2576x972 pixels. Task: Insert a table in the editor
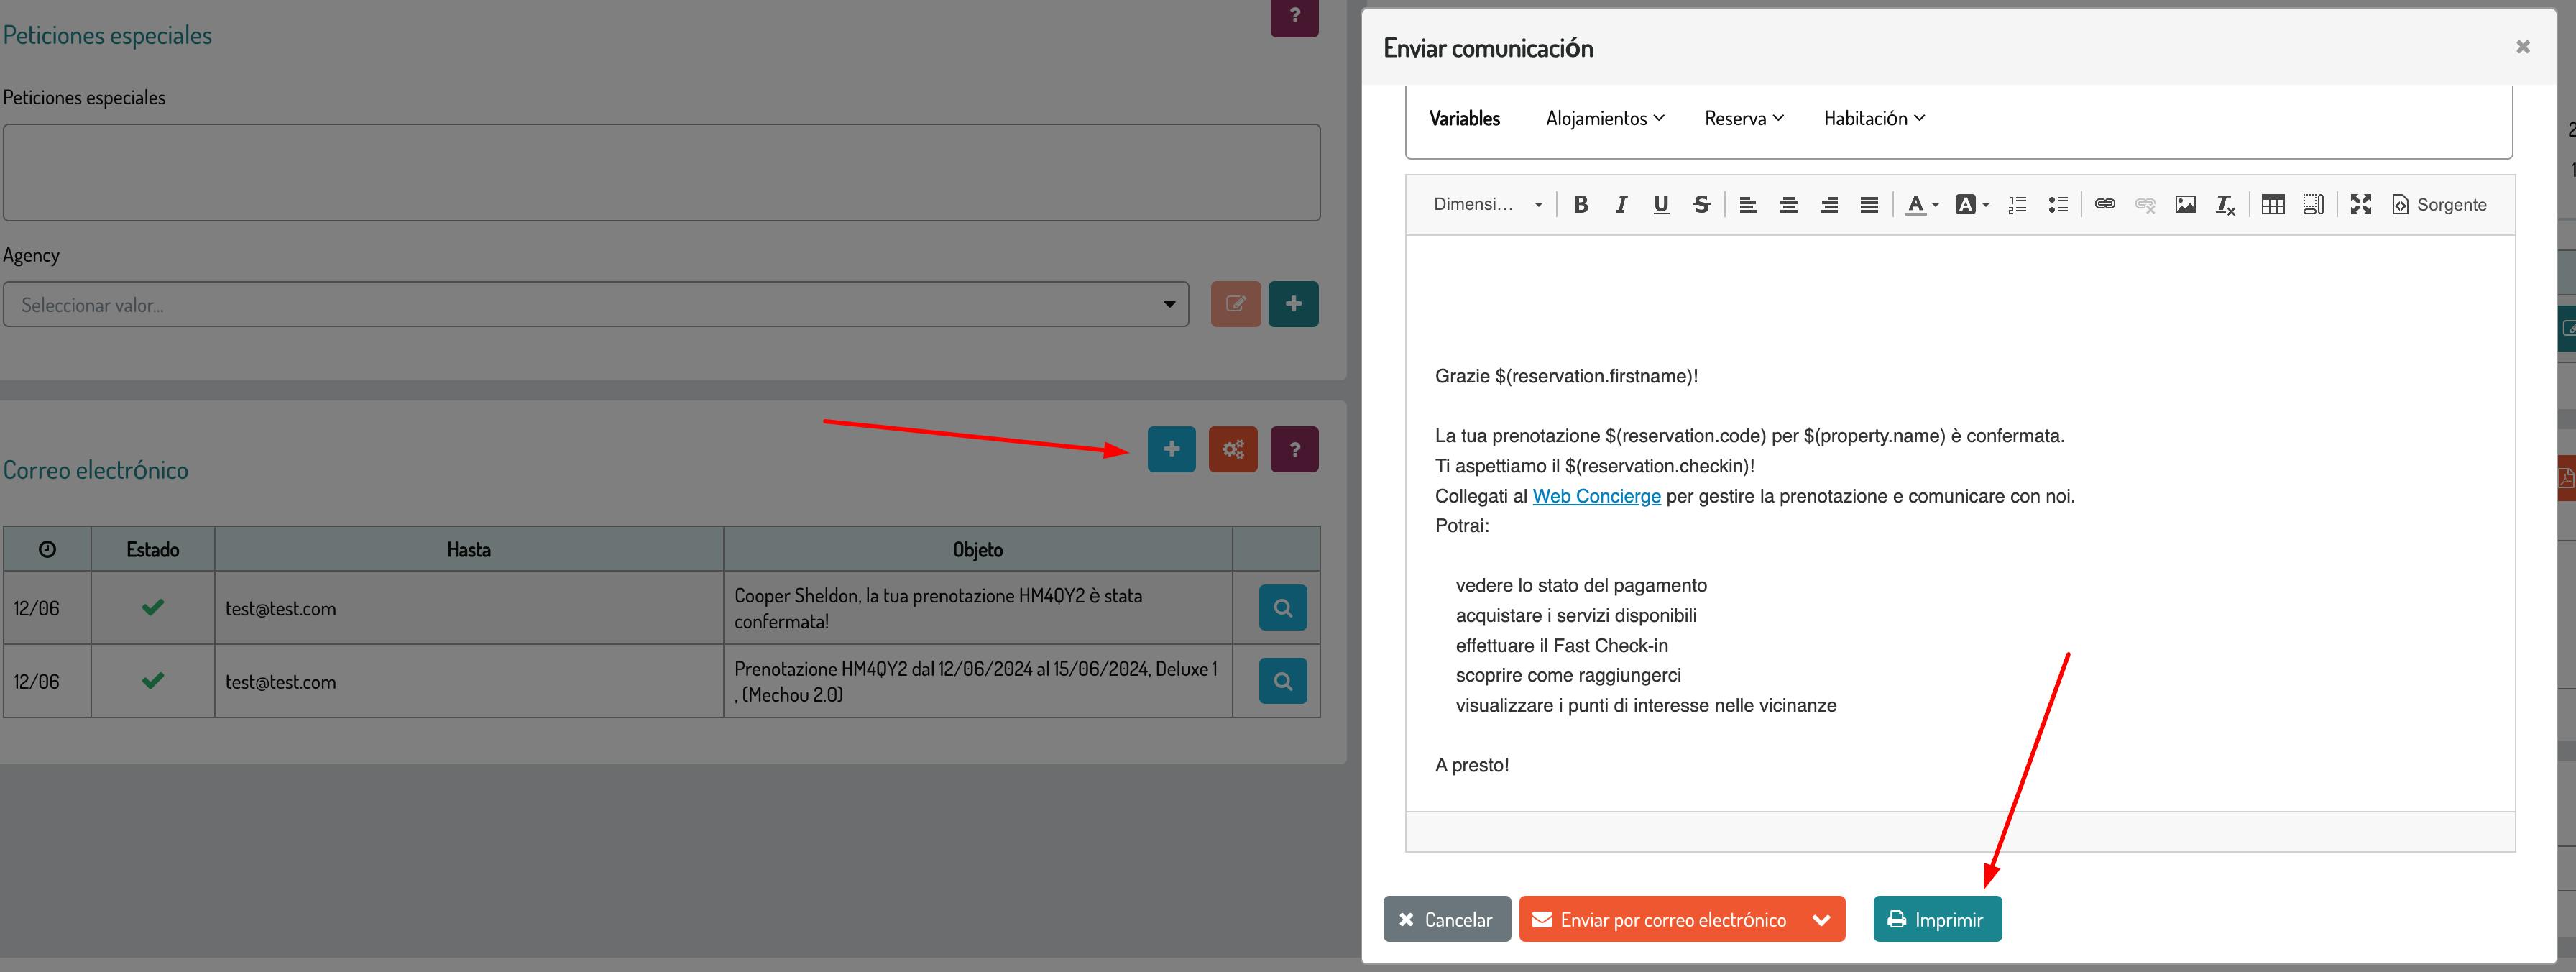2272,205
